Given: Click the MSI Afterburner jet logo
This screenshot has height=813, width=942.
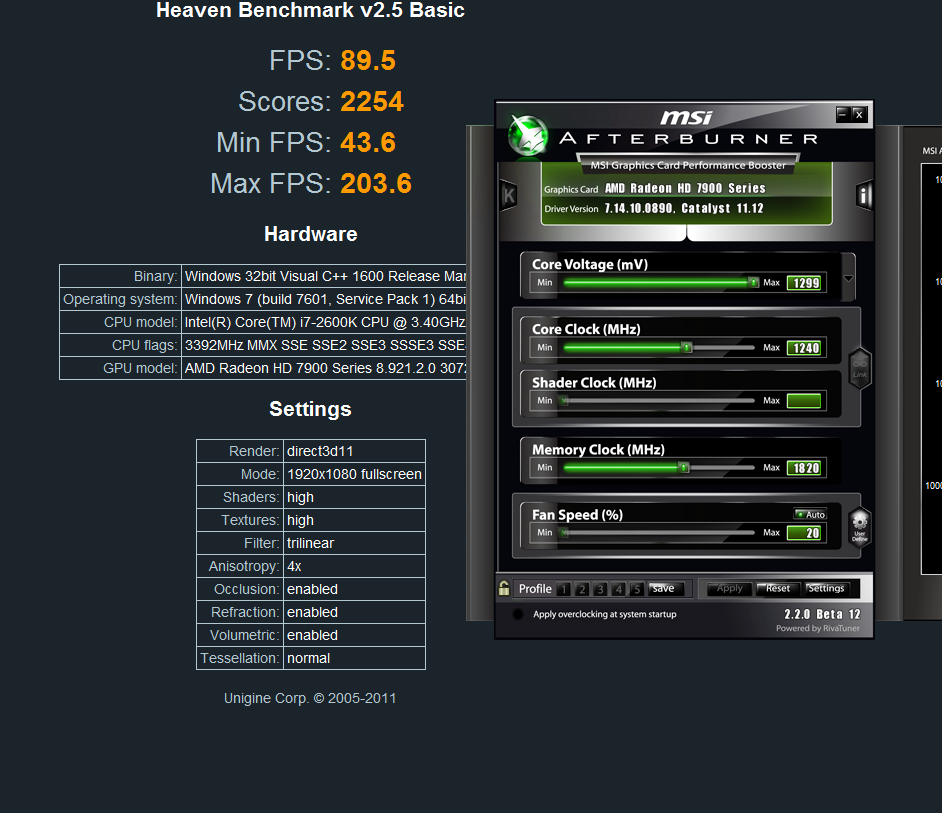Looking at the screenshot, I should click(527, 135).
